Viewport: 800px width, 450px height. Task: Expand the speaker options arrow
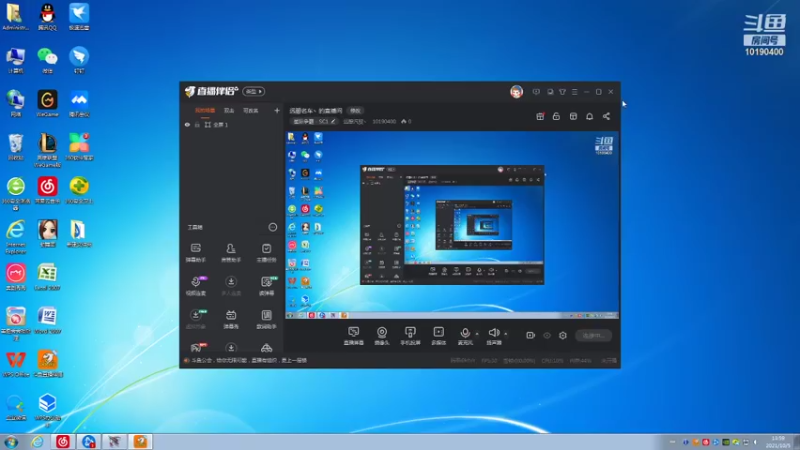506,334
